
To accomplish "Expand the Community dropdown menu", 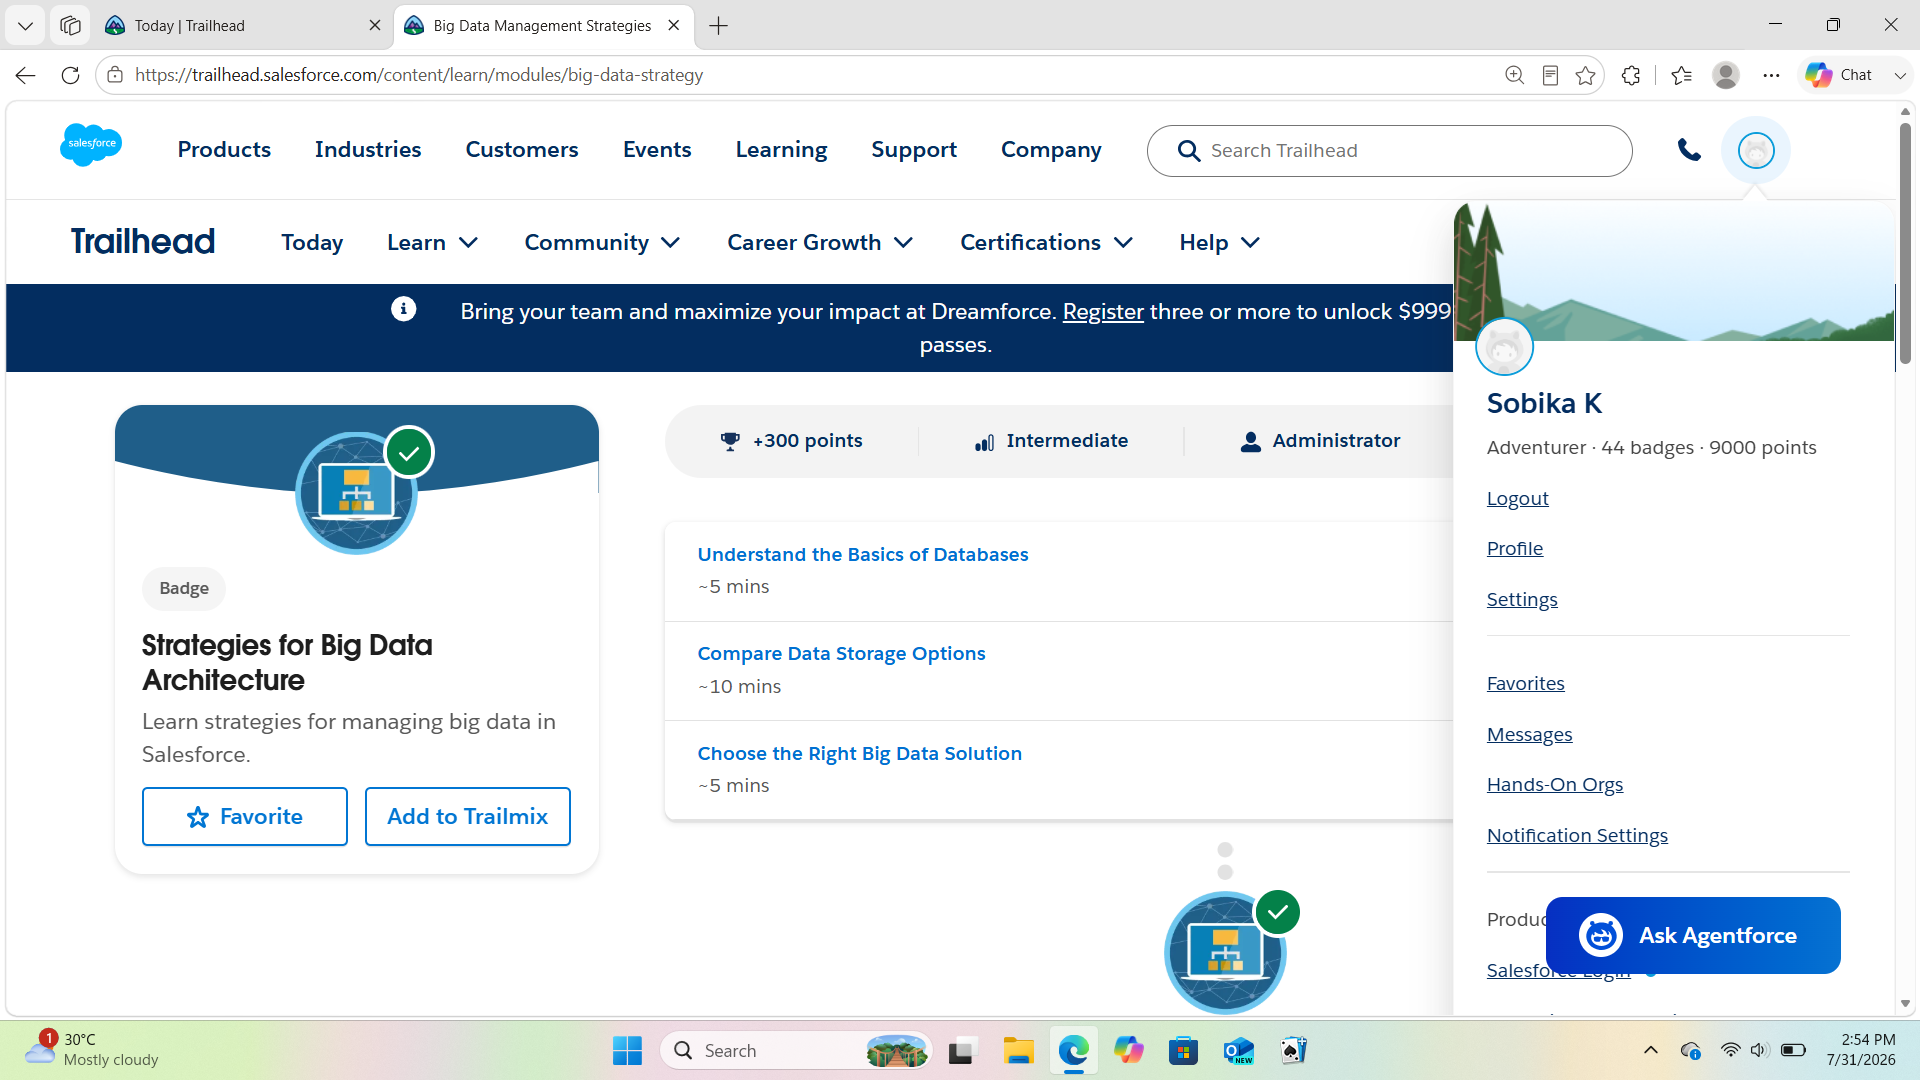I will tap(602, 242).
